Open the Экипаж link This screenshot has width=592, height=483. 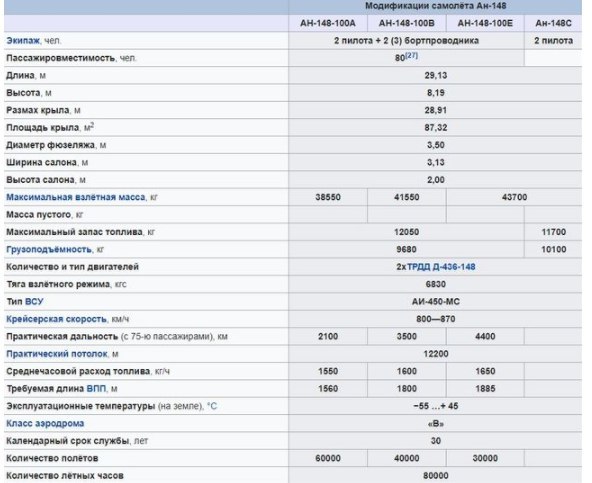[x=23, y=40]
